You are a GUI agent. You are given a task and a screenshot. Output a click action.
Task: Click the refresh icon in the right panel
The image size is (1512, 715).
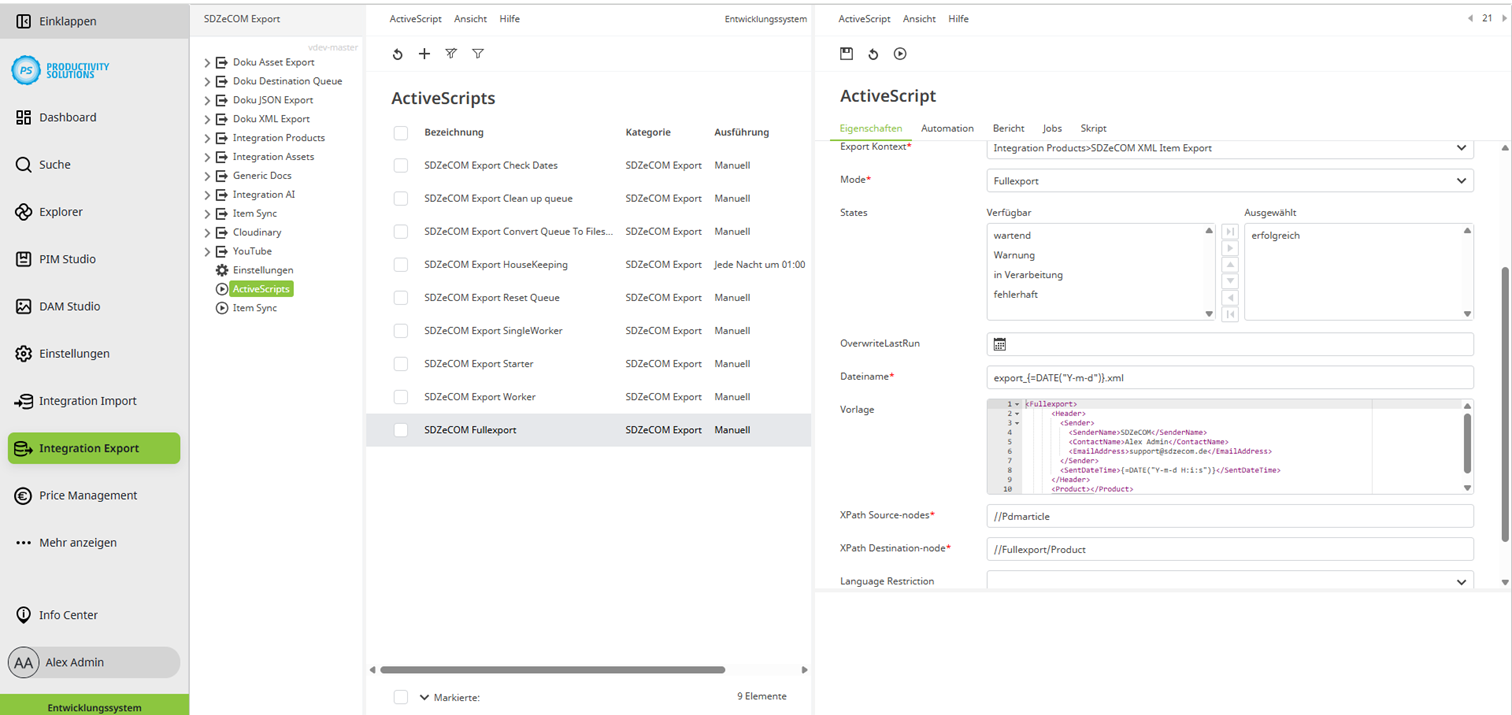coord(872,53)
